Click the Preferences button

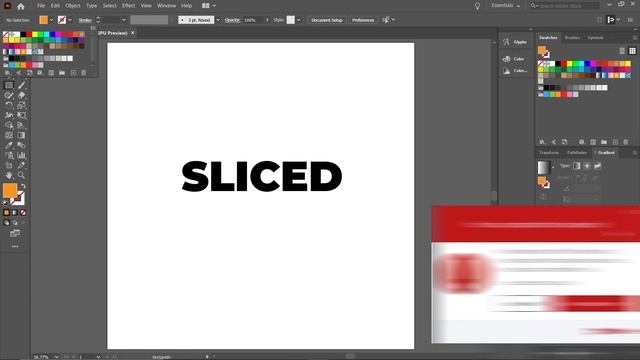tap(363, 20)
